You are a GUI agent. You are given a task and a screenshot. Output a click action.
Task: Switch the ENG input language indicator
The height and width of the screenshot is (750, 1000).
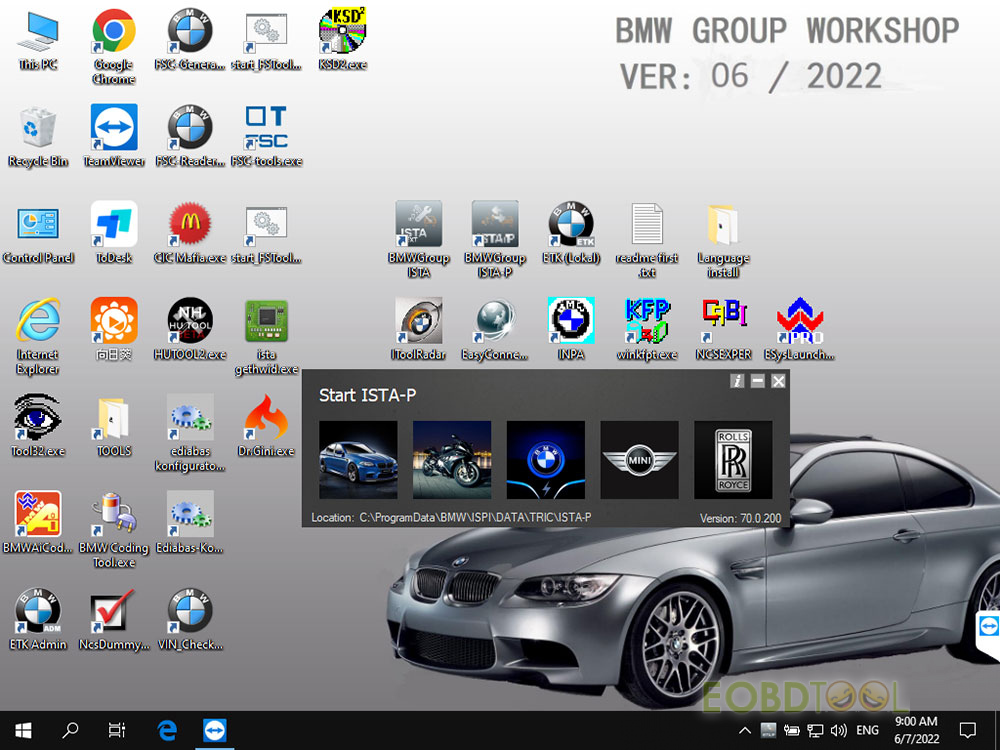point(867,730)
